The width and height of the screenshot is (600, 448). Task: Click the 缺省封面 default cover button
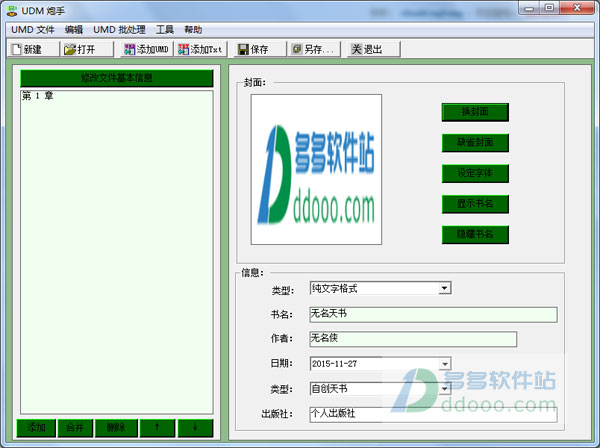tap(475, 143)
